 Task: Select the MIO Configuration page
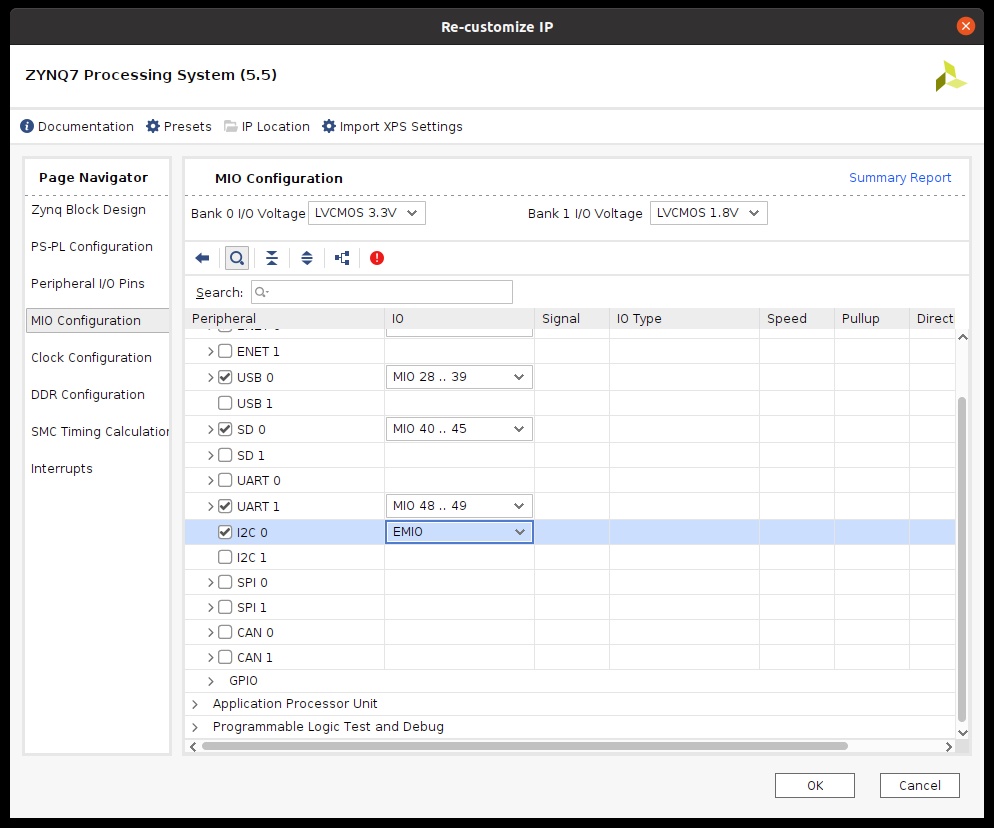pyautogui.click(x=98, y=321)
